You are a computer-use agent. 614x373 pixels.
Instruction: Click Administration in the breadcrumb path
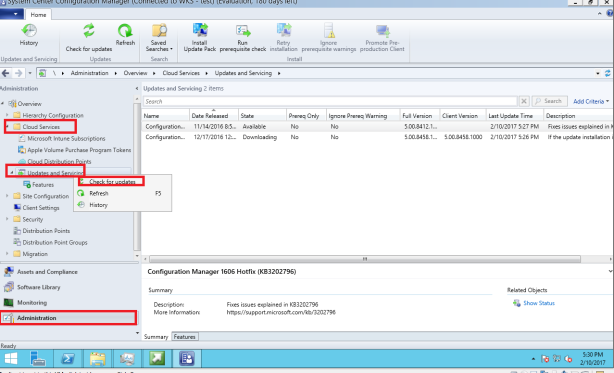89,73
